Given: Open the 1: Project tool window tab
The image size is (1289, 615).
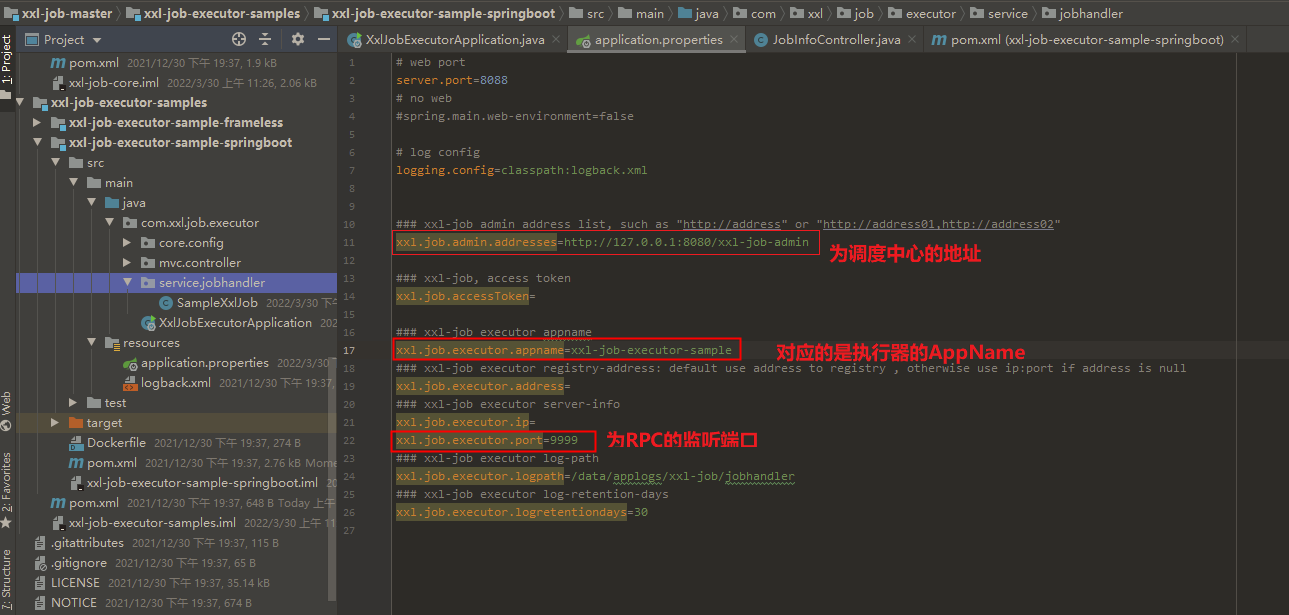Looking at the screenshot, I should click(7, 58).
